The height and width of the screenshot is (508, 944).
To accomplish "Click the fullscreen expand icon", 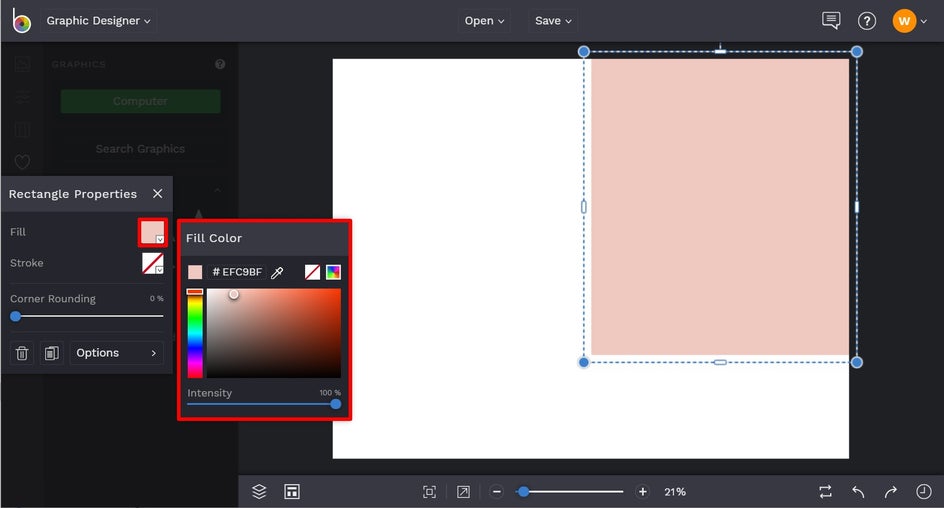I will point(463,492).
